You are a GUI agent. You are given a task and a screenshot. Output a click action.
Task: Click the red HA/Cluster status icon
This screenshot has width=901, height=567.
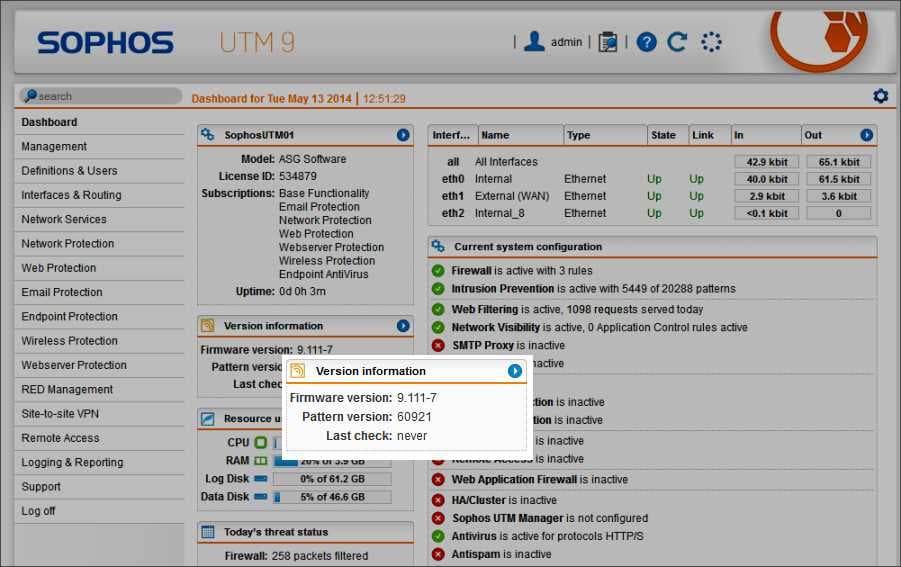point(438,500)
